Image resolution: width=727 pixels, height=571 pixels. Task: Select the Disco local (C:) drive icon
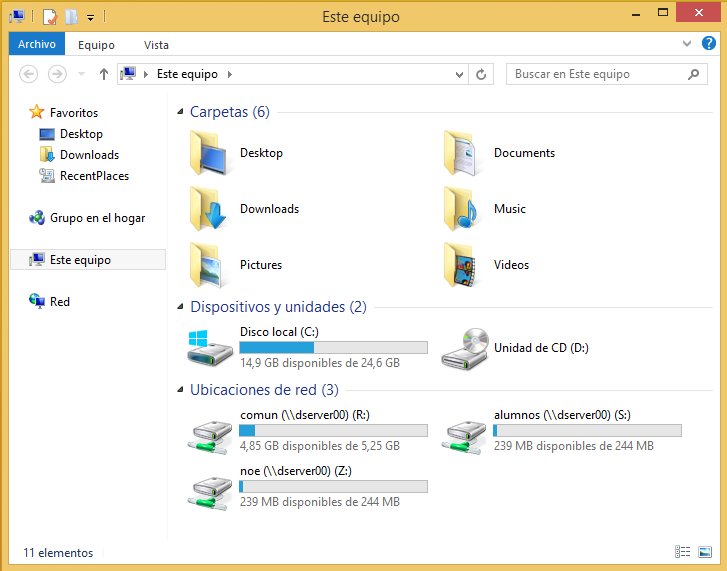(210, 348)
